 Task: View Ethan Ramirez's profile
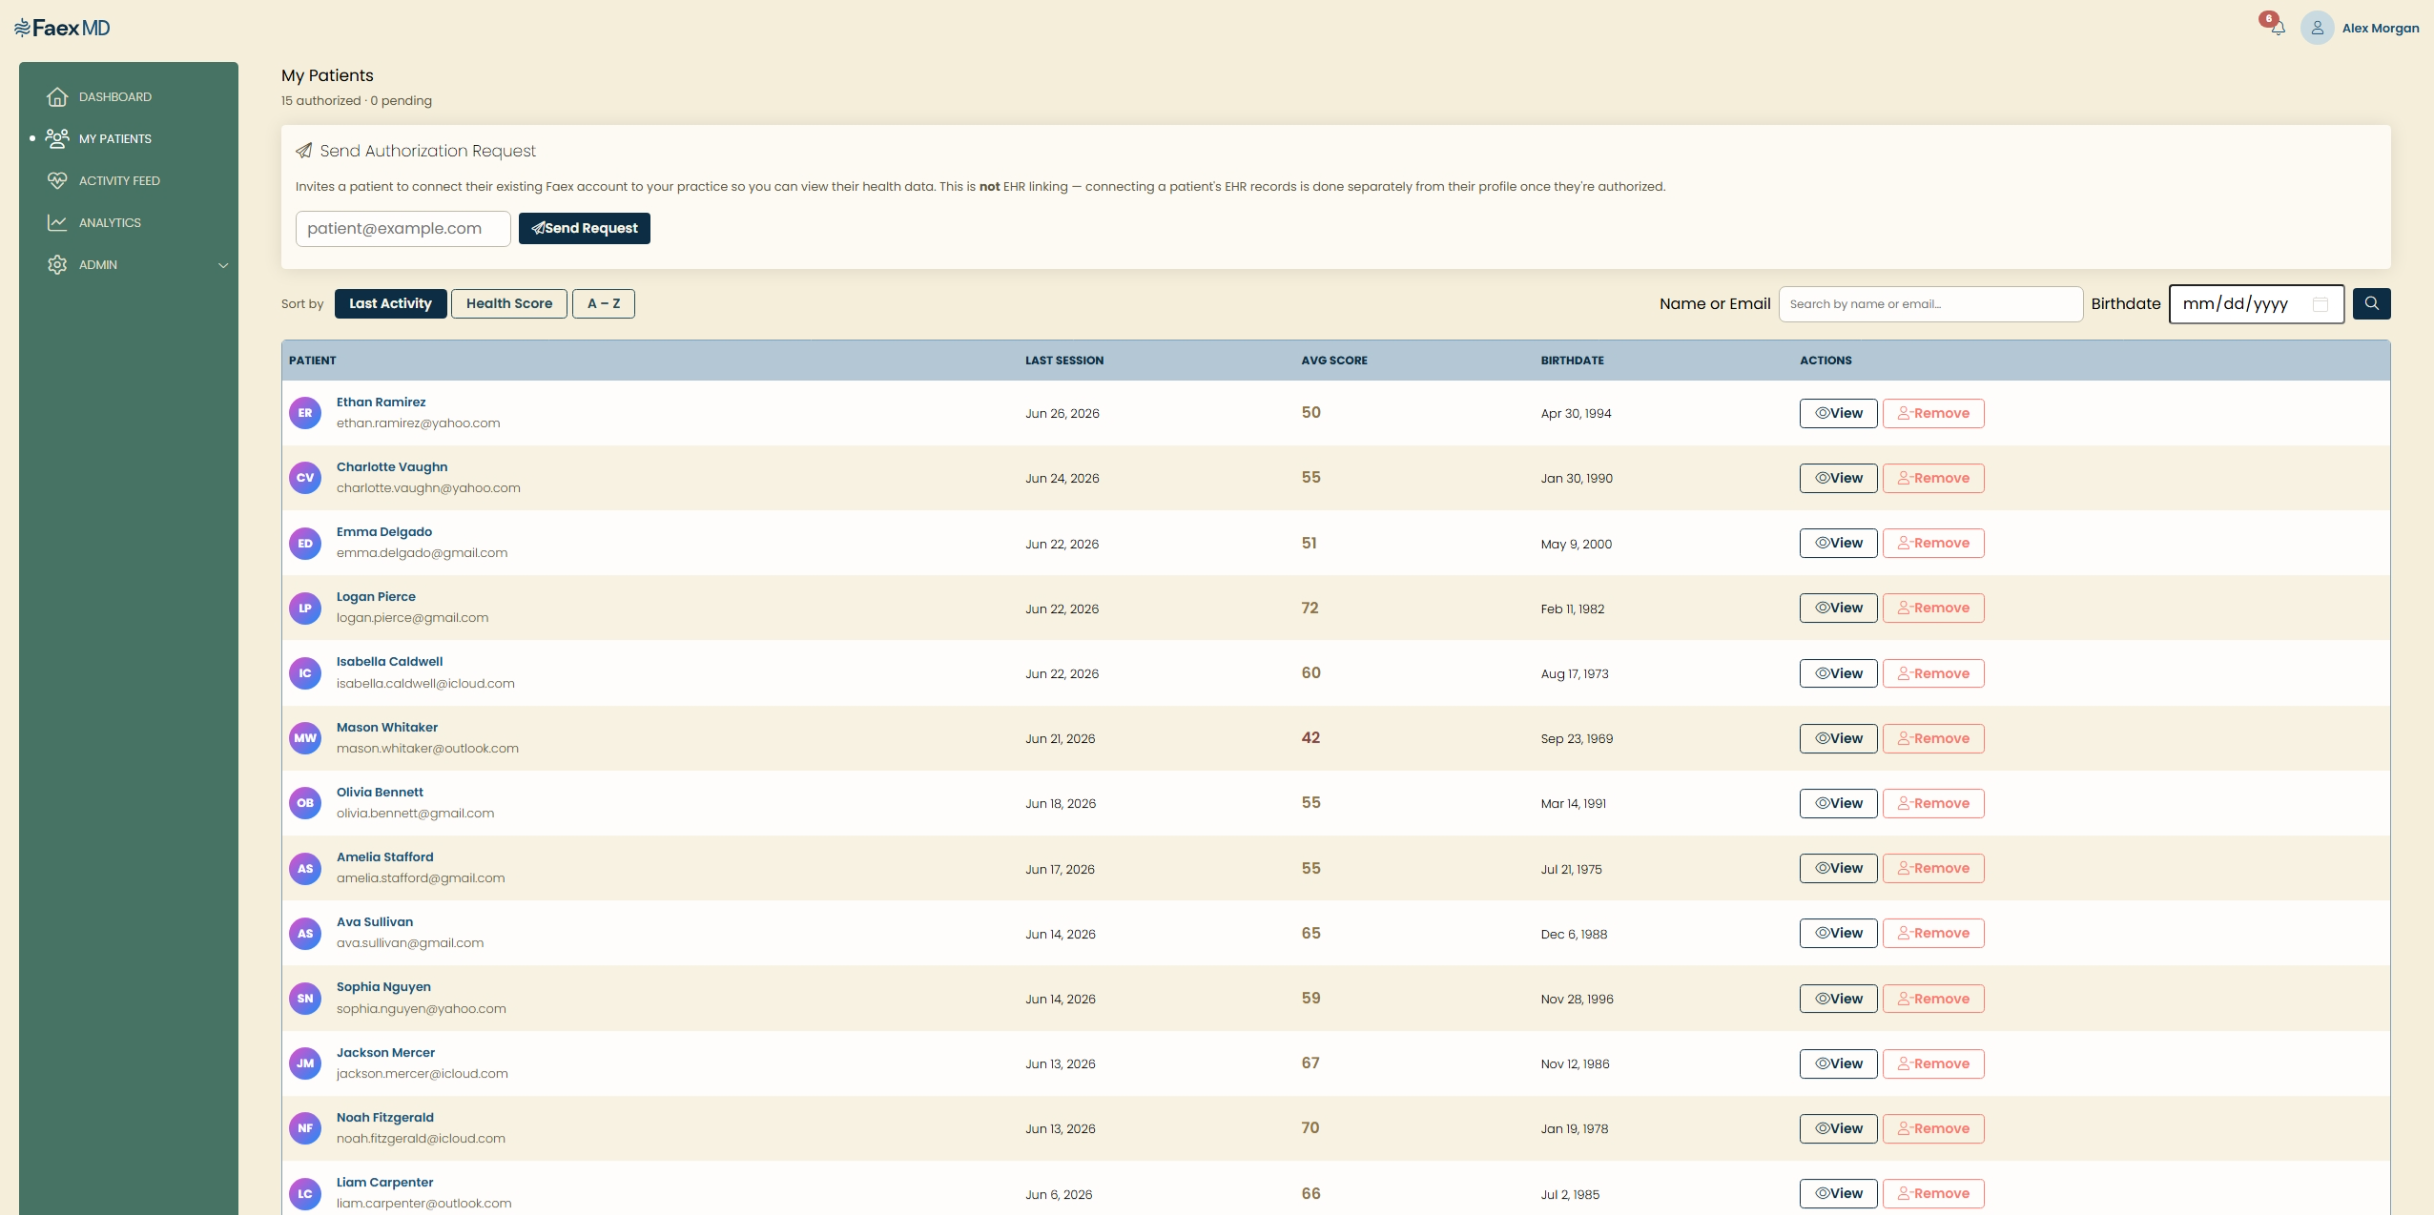[1838, 413]
